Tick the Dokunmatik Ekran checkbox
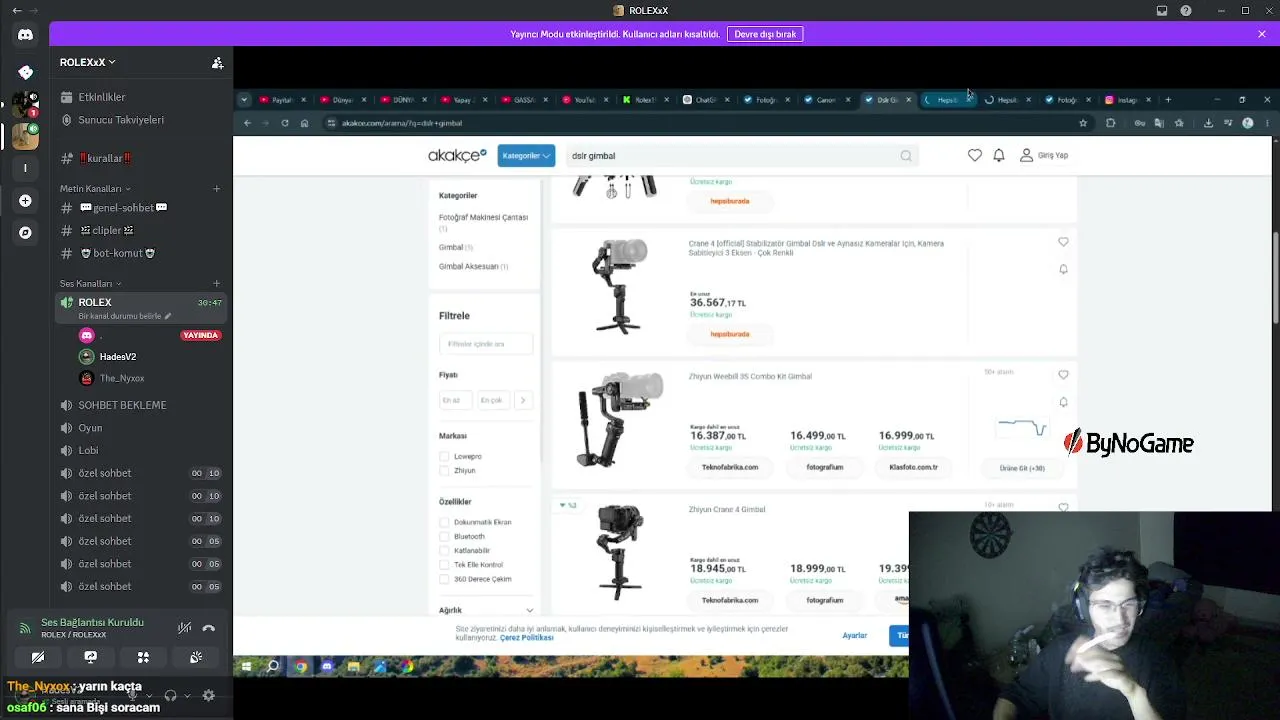 [444, 522]
